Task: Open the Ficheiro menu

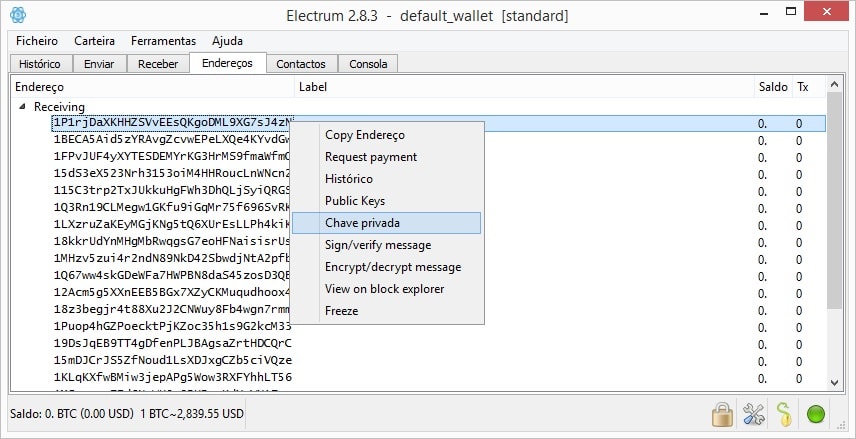Action: click(x=37, y=41)
